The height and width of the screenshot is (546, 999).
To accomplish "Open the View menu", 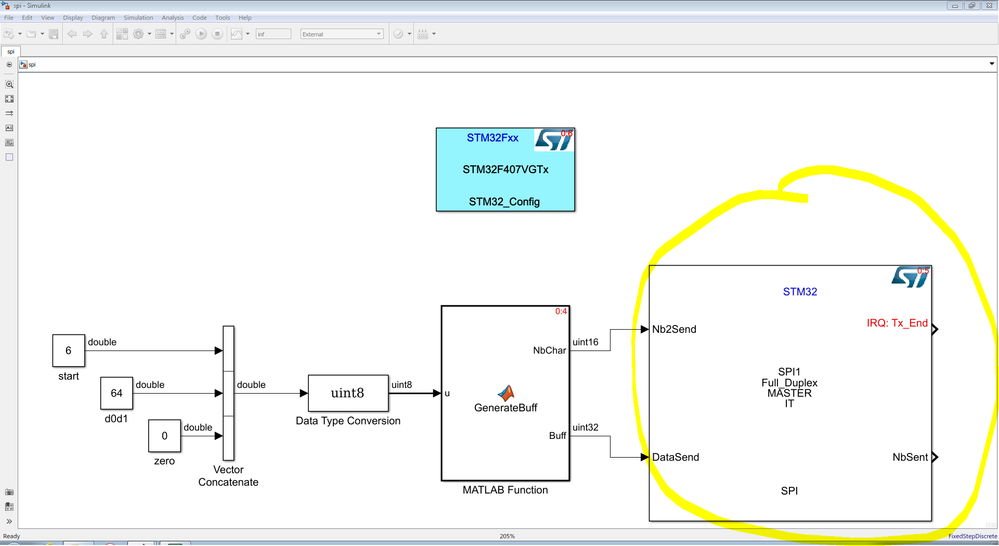I will pos(48,18).
